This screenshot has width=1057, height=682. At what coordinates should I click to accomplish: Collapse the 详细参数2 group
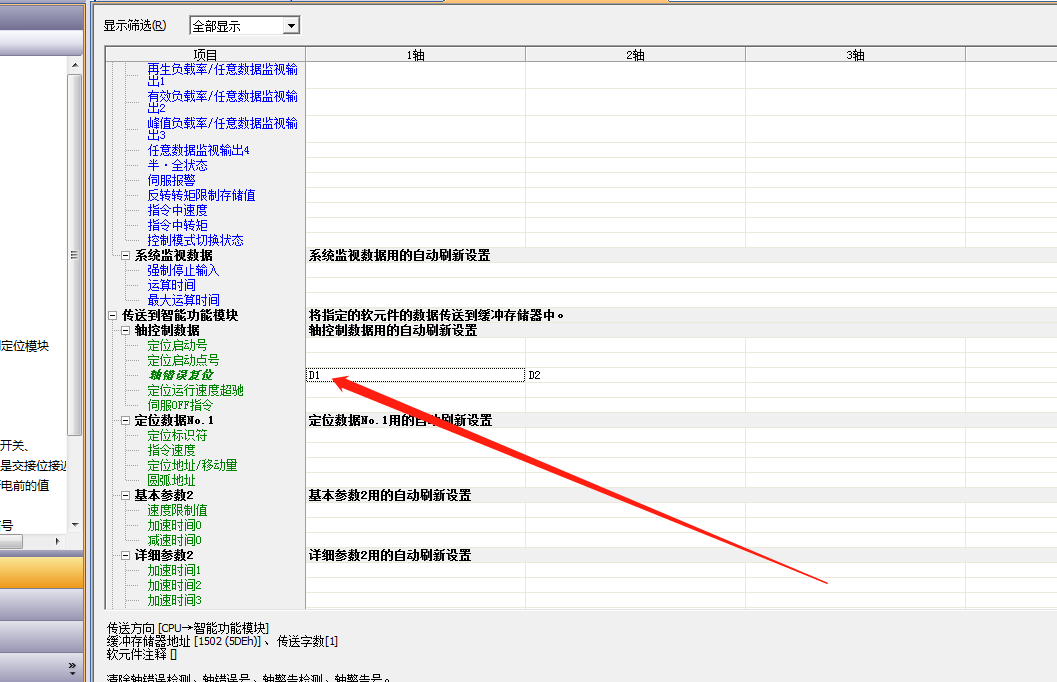(125, 556)
